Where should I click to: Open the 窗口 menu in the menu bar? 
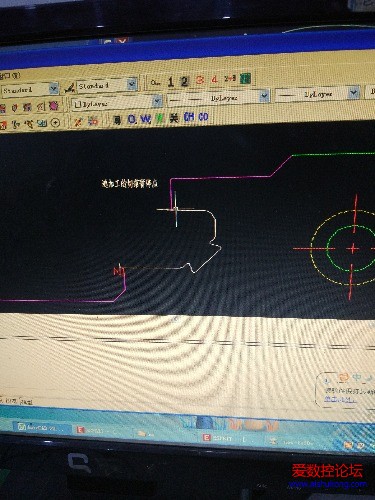pyautogui.click(x=10, y=76)
